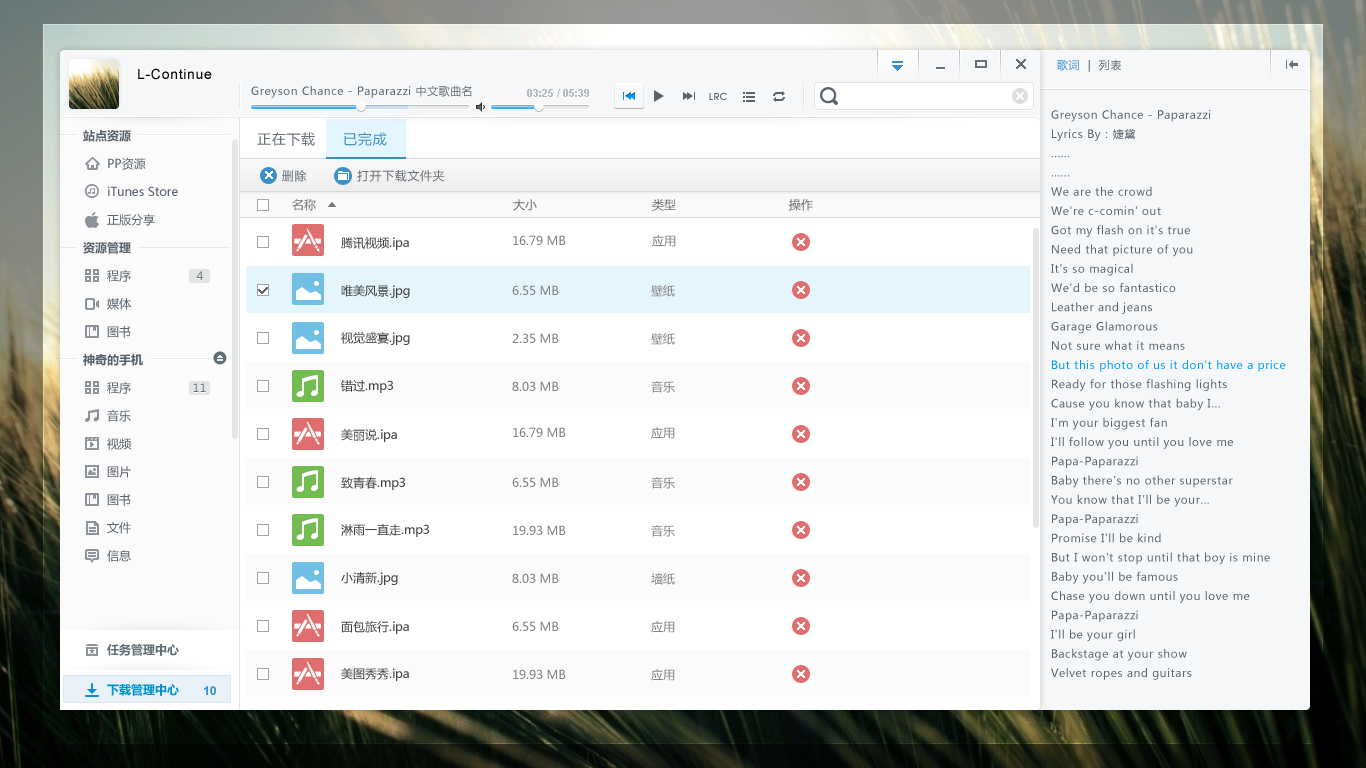
Task: Skip to the next track
Action: point(689,96)
